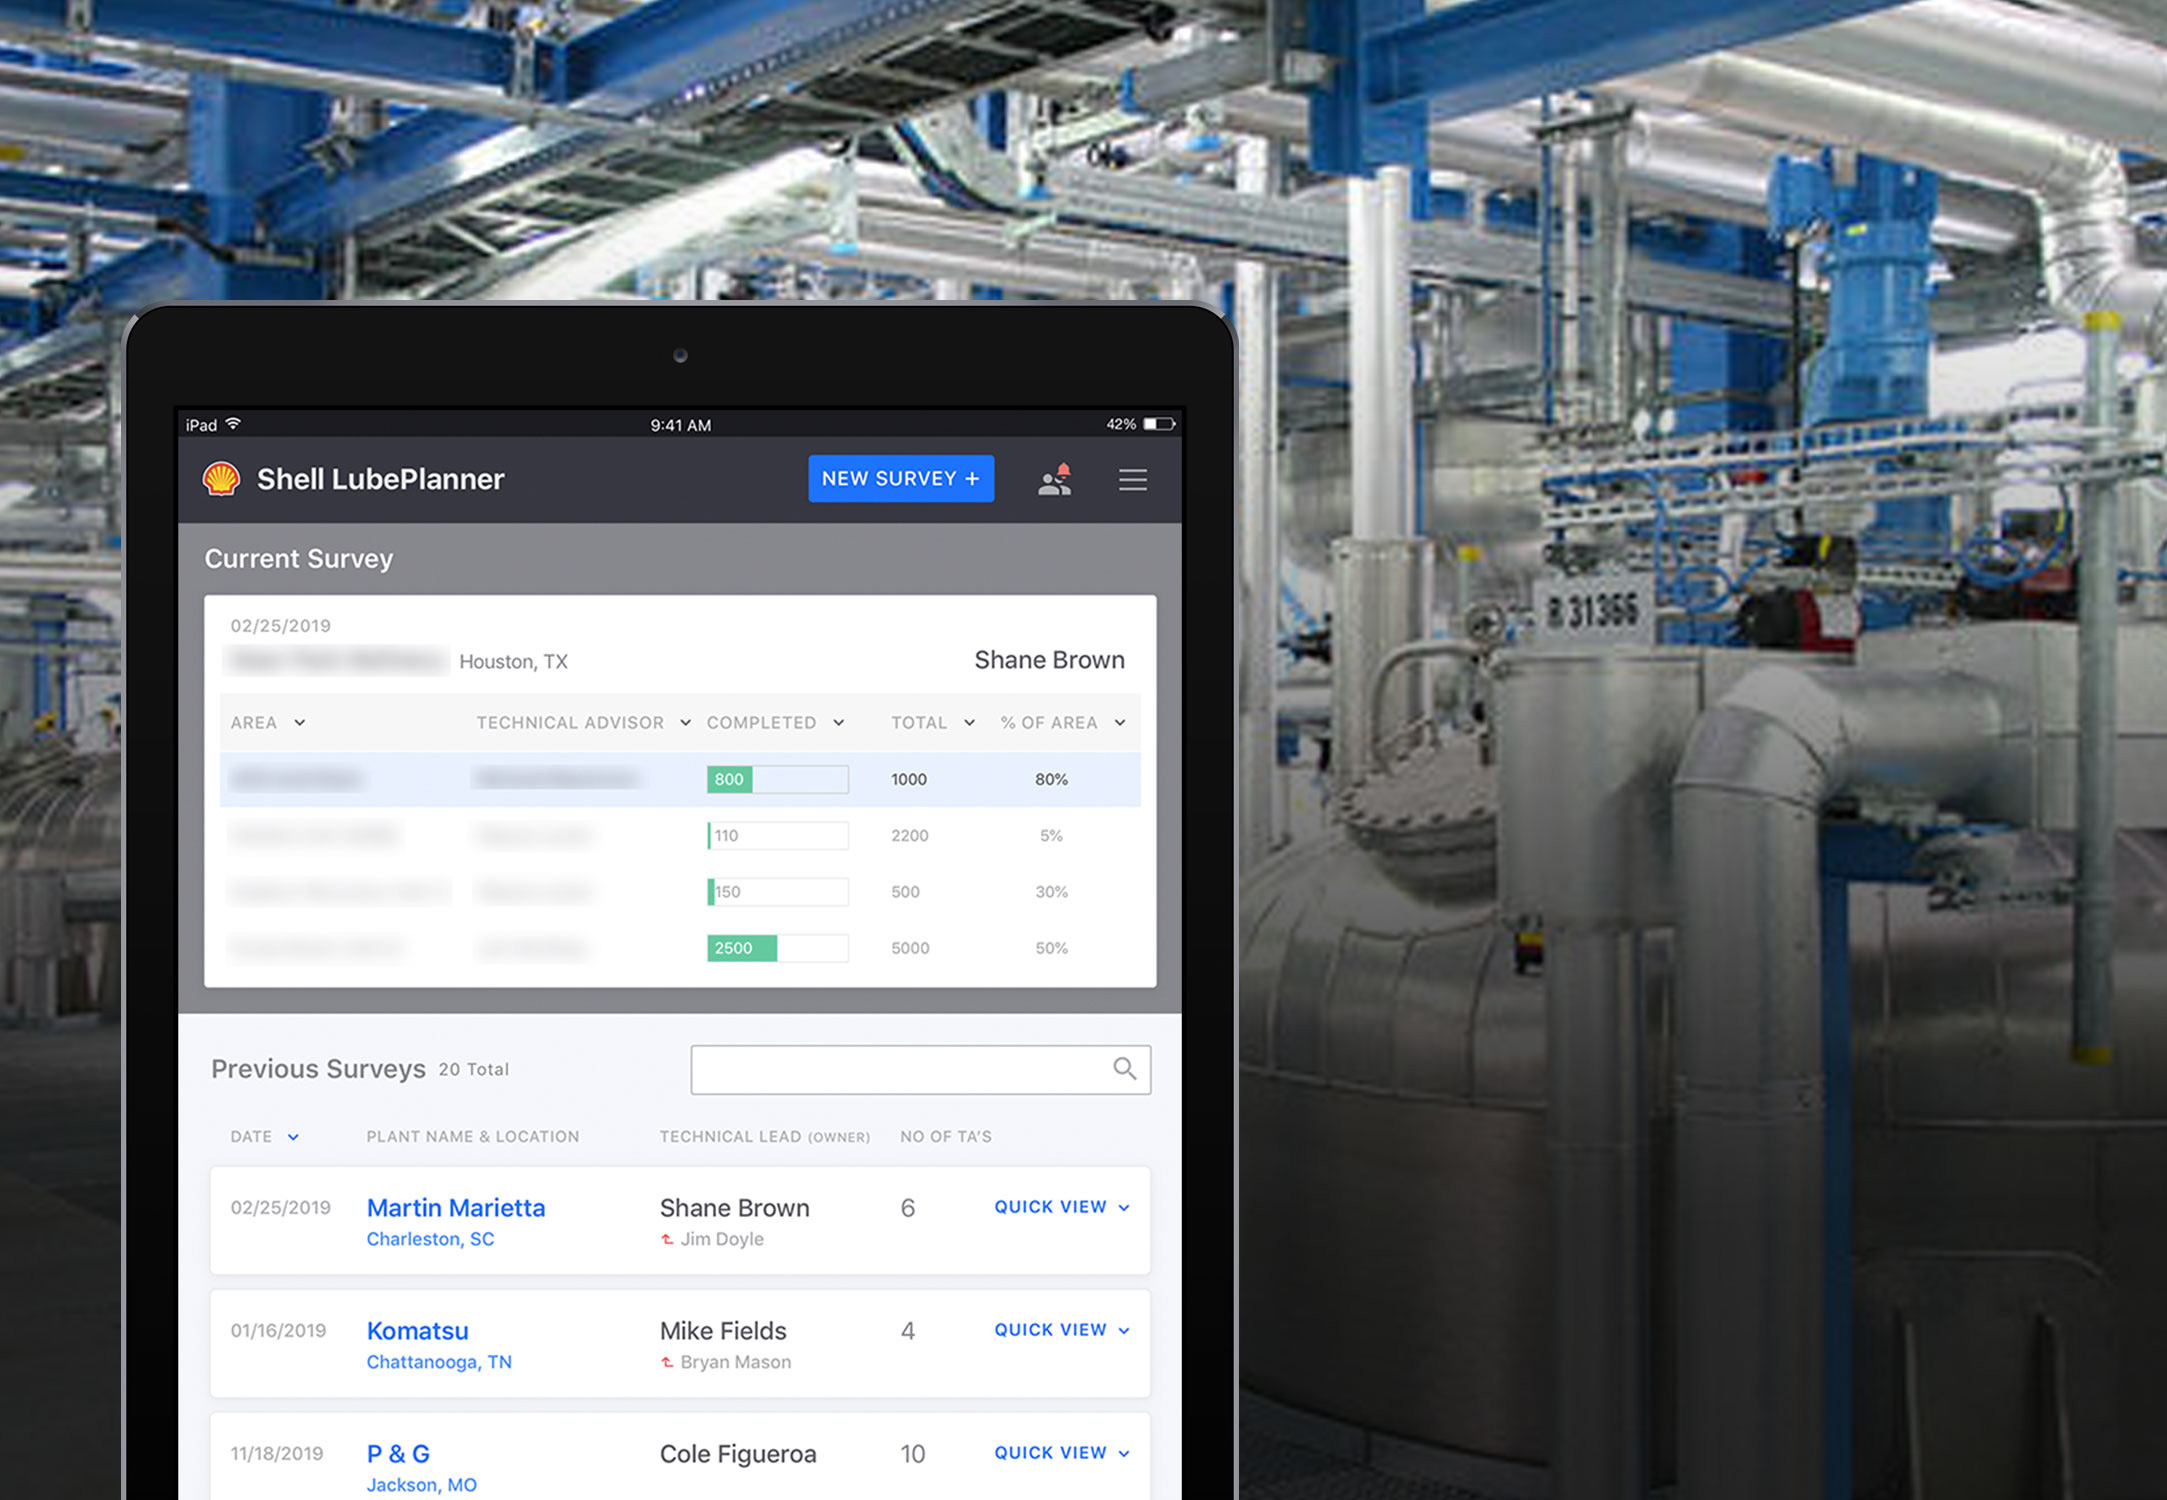Click the 20 Total count label
Screen dimensions: 2167x1500
click(474, 1069)
